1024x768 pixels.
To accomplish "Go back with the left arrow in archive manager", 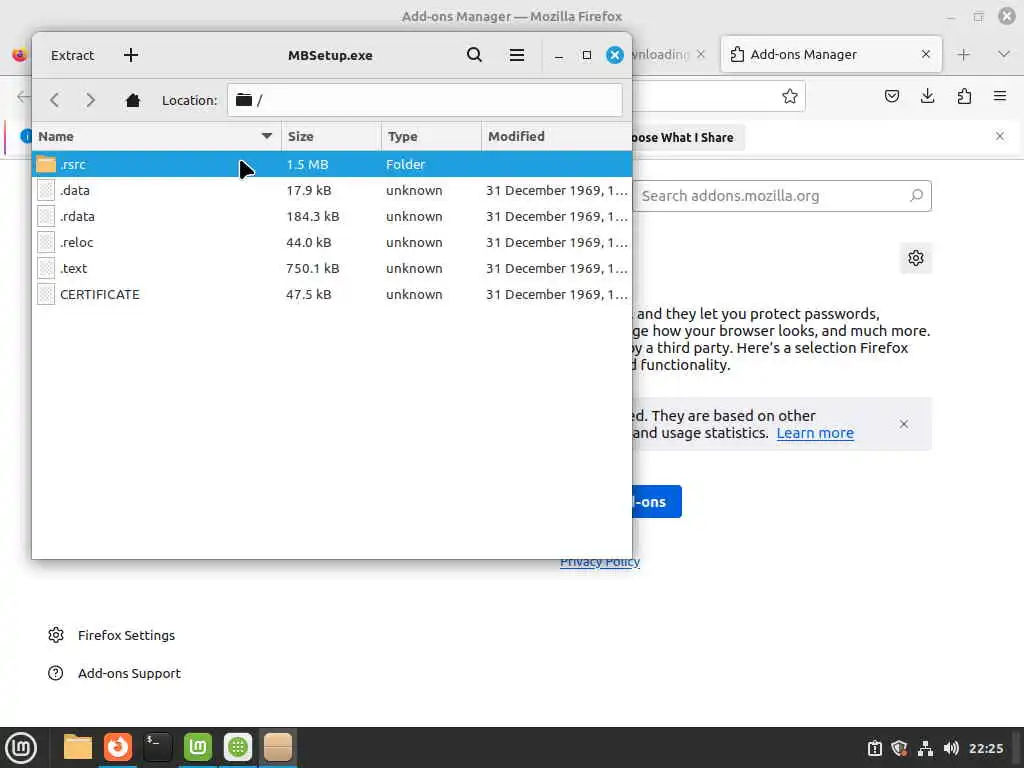I will pos(55,100).
